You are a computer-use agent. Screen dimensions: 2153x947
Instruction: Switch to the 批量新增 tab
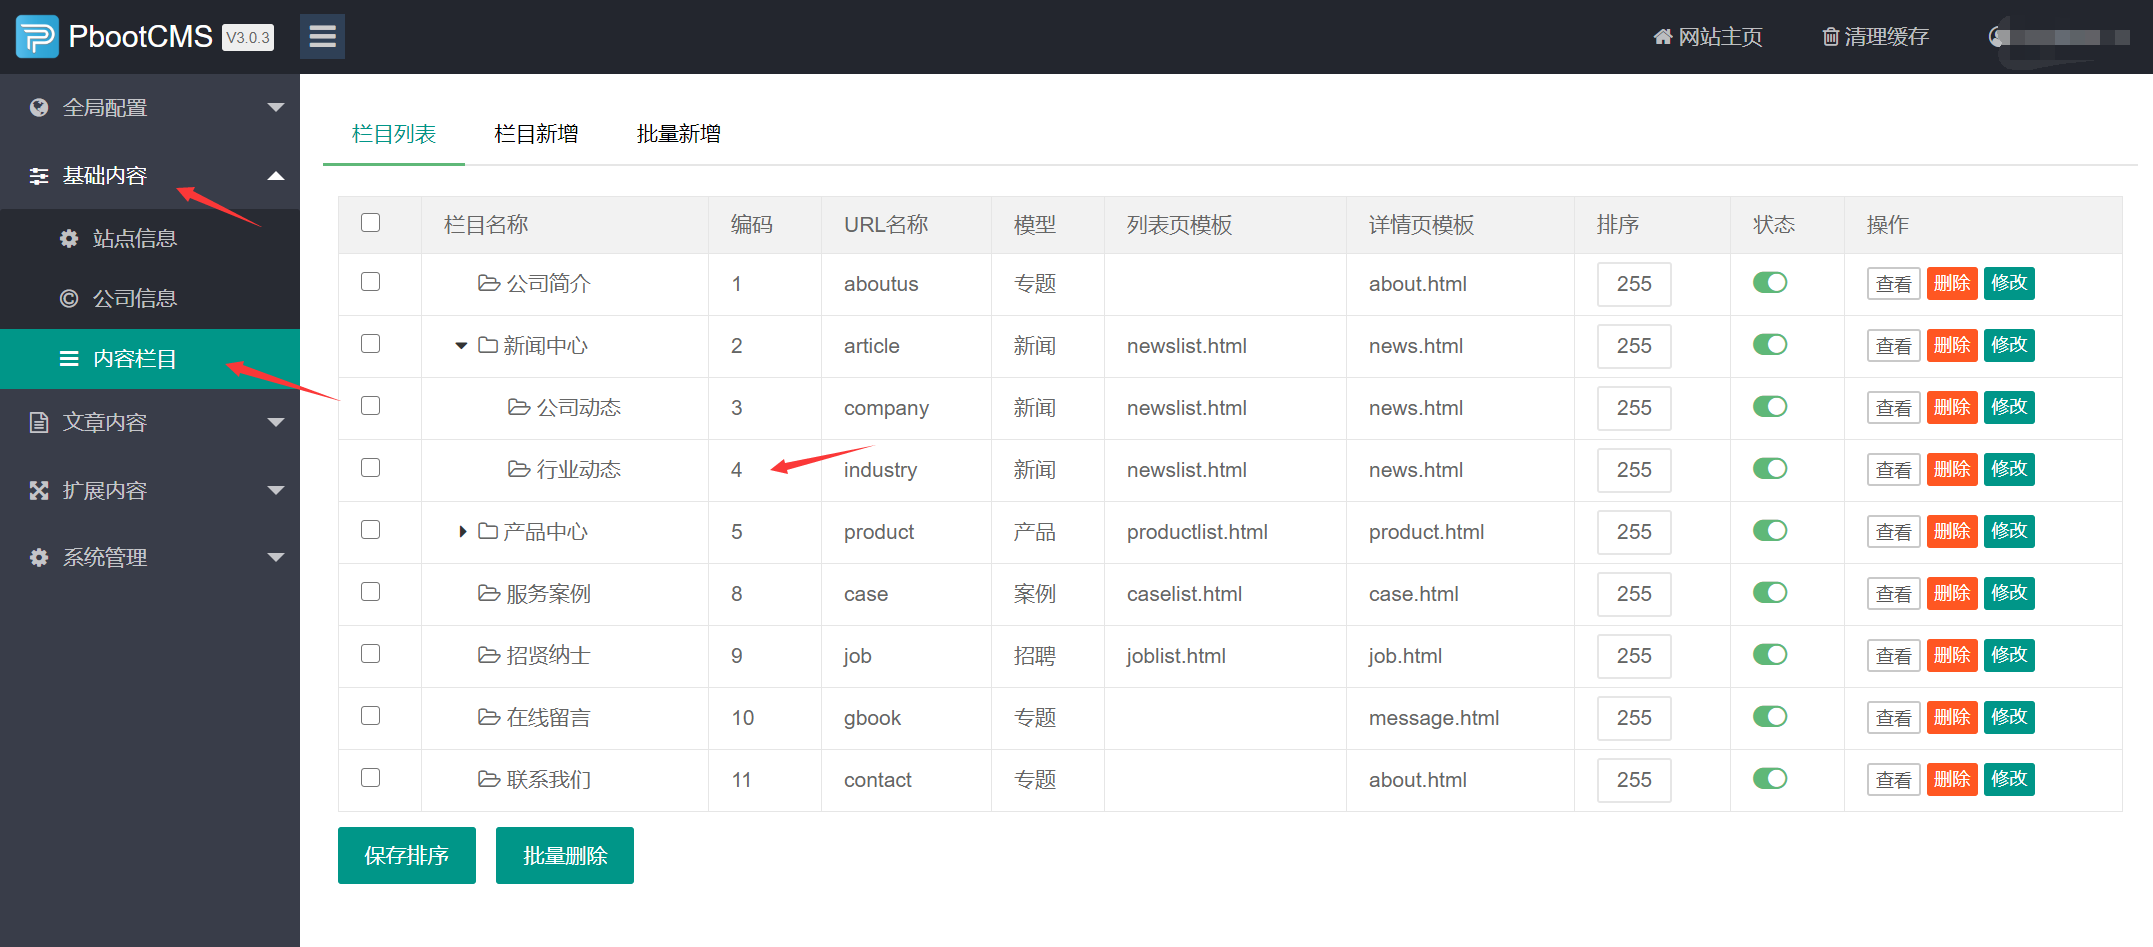click(678, 133)
